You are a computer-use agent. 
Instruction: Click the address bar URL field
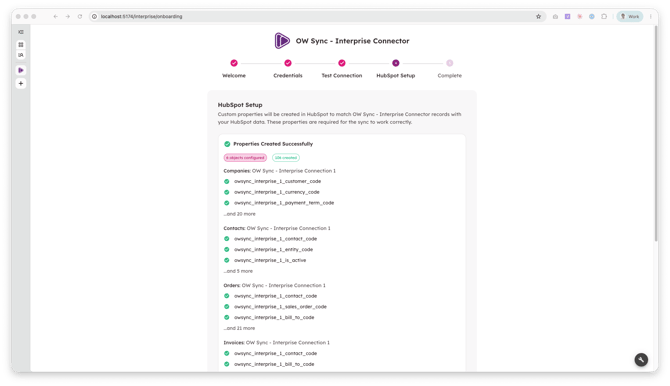316,16
